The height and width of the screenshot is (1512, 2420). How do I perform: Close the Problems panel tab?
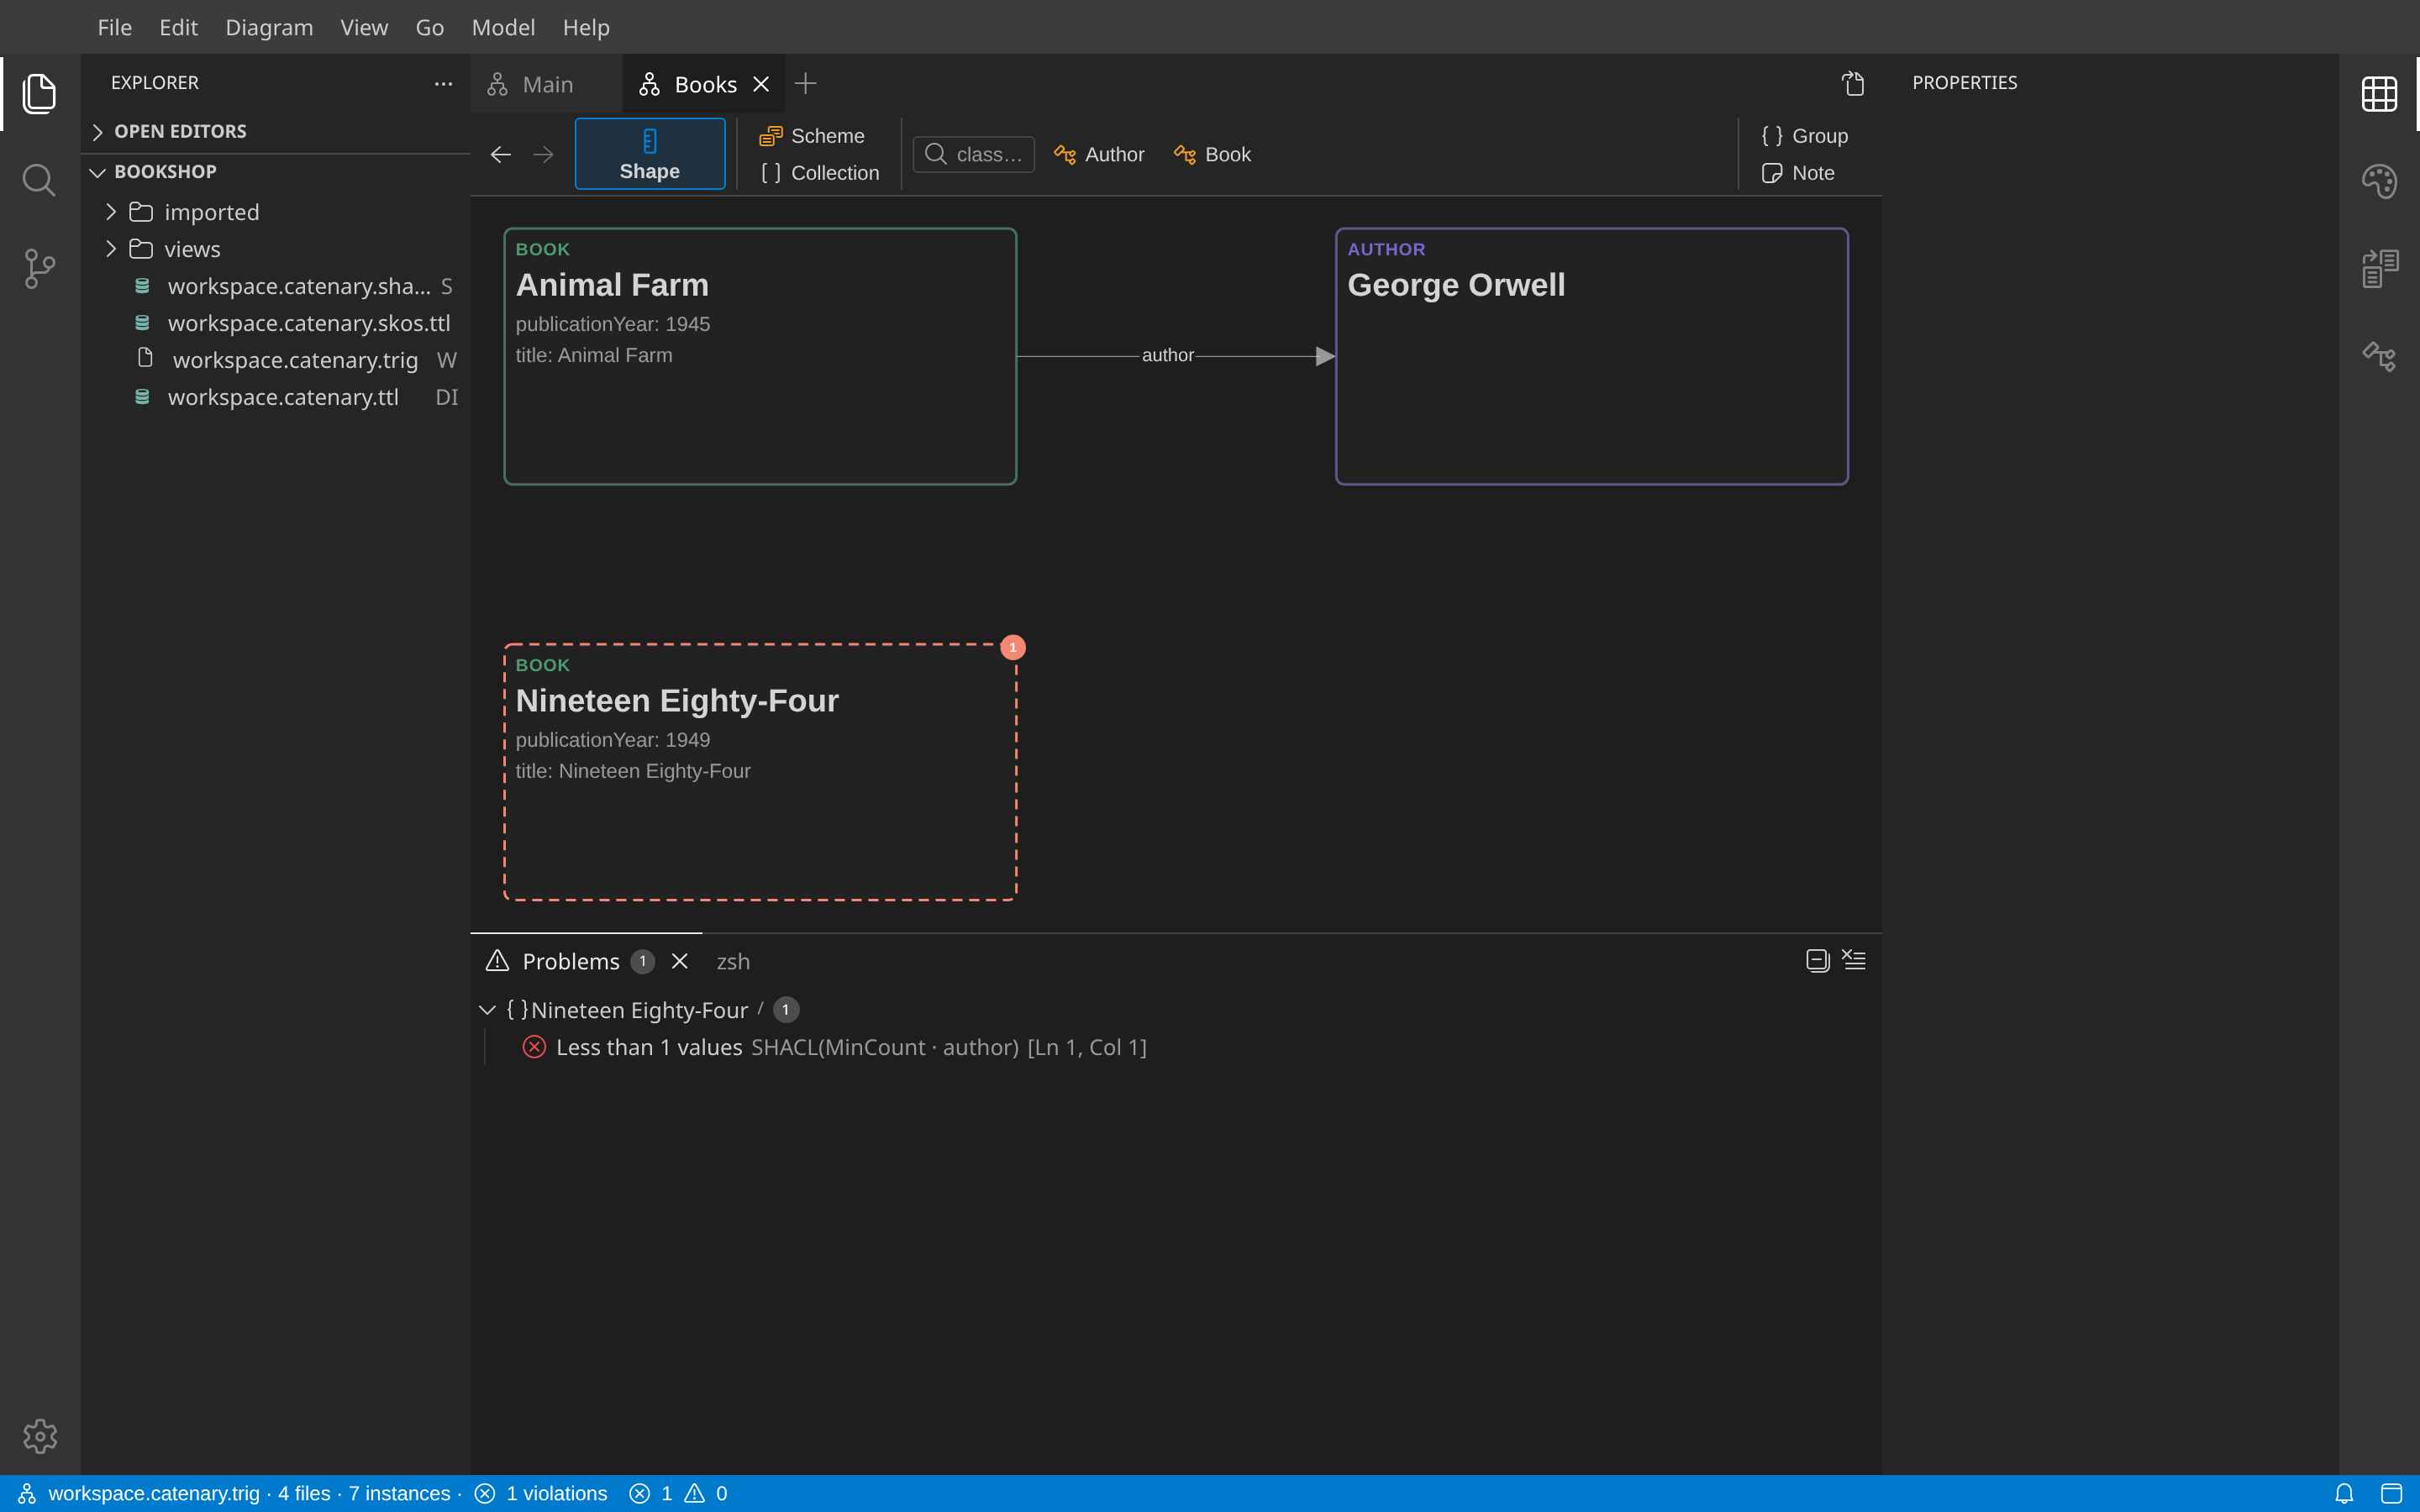click(680, 961)
